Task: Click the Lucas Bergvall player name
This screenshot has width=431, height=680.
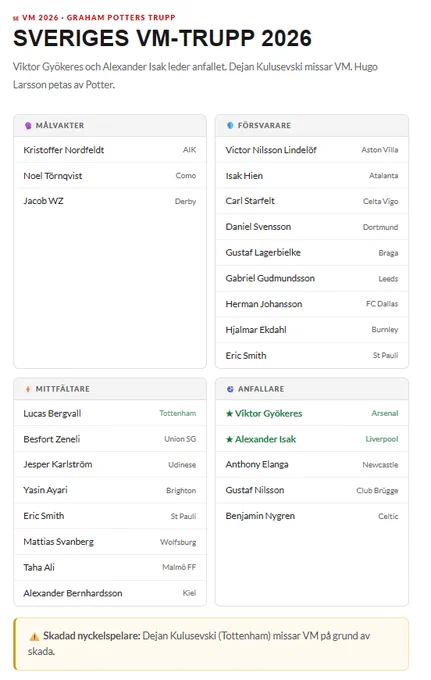Action: [52, 414]
